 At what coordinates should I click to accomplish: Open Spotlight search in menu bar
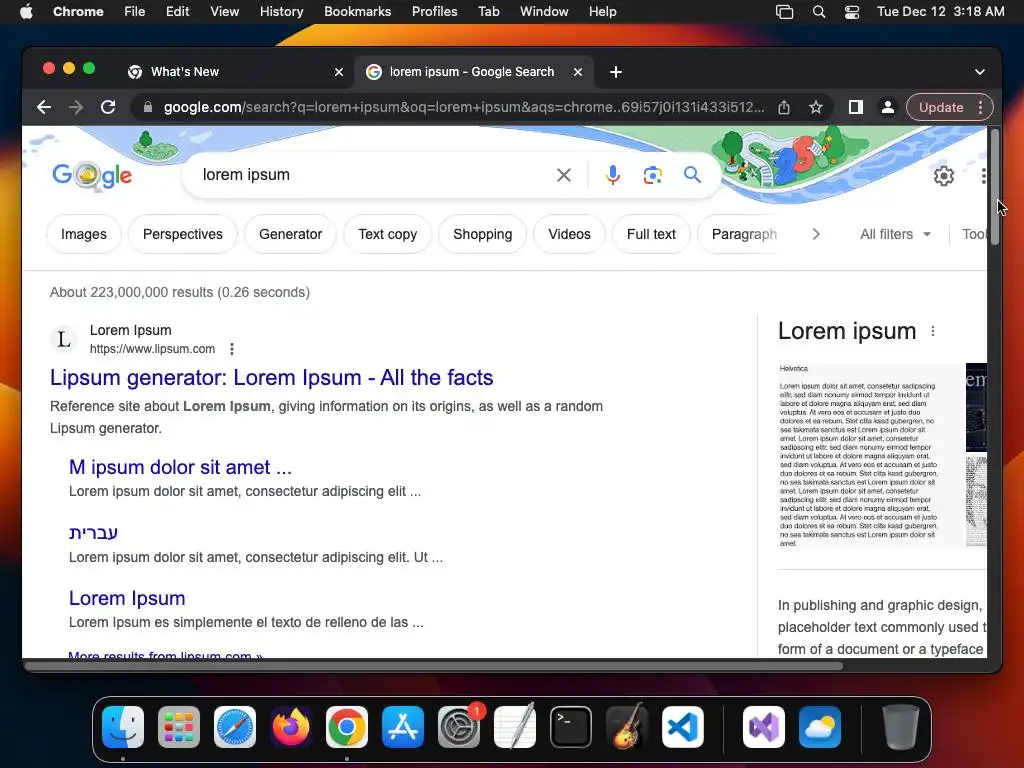coord(819,12)
